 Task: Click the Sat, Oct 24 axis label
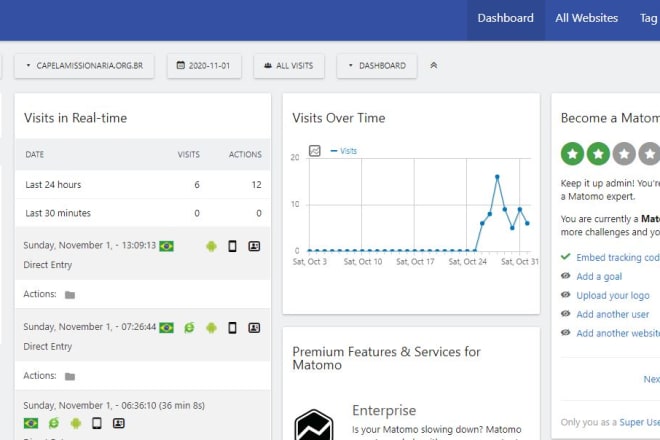(467, 261)
